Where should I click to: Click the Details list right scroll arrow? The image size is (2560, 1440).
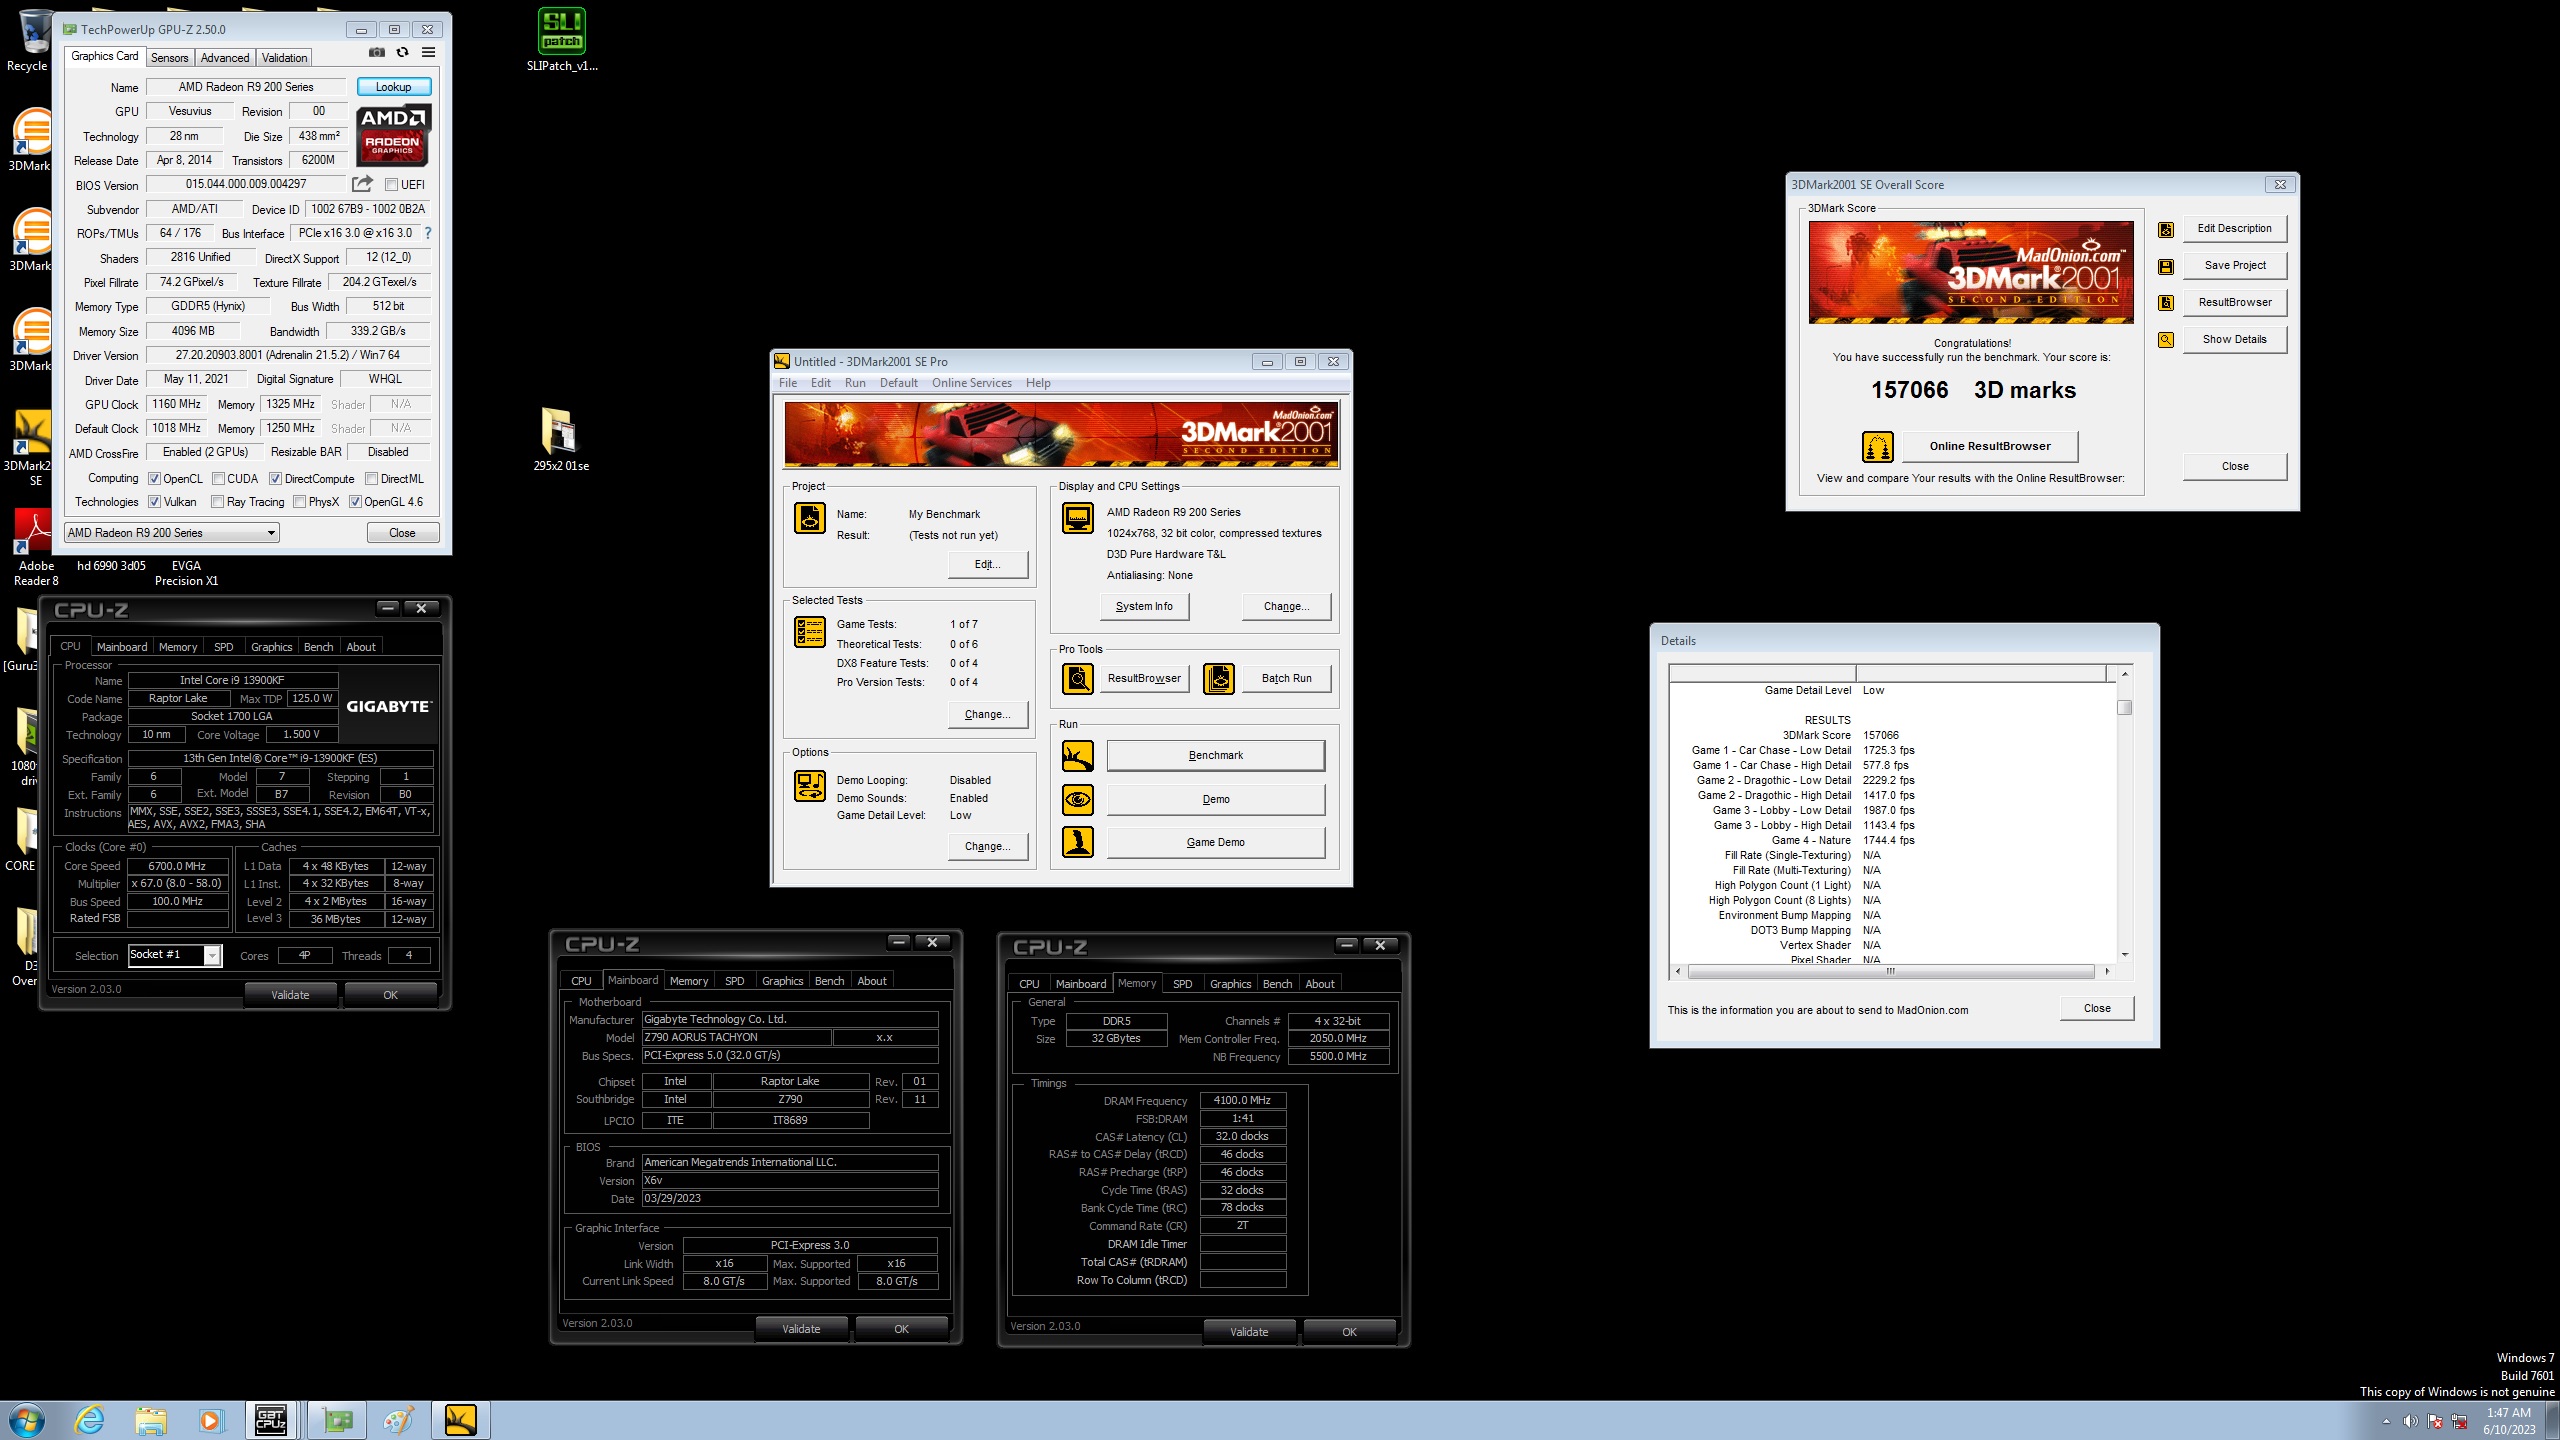(x=2107, y=972)
